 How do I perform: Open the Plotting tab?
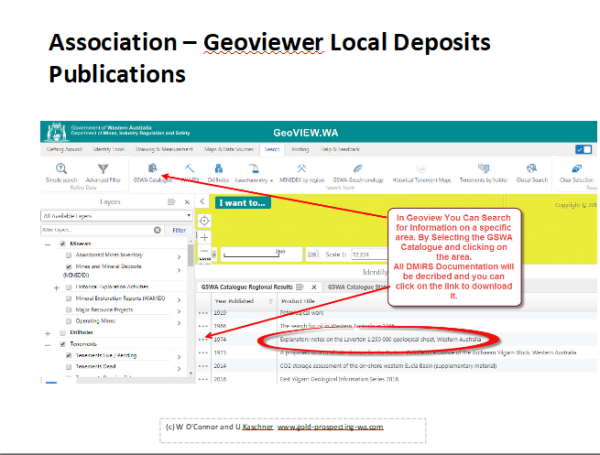point(300,149)
